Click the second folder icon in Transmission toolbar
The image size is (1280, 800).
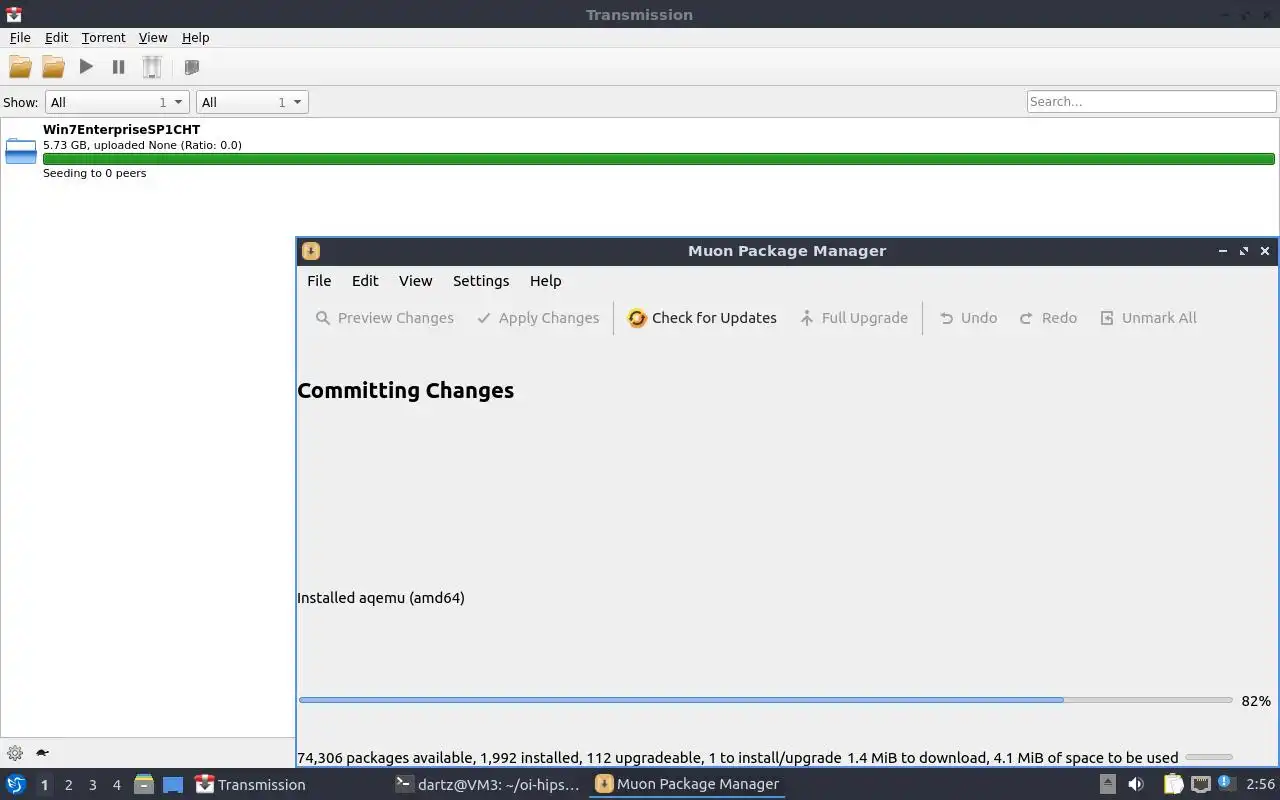53,67
